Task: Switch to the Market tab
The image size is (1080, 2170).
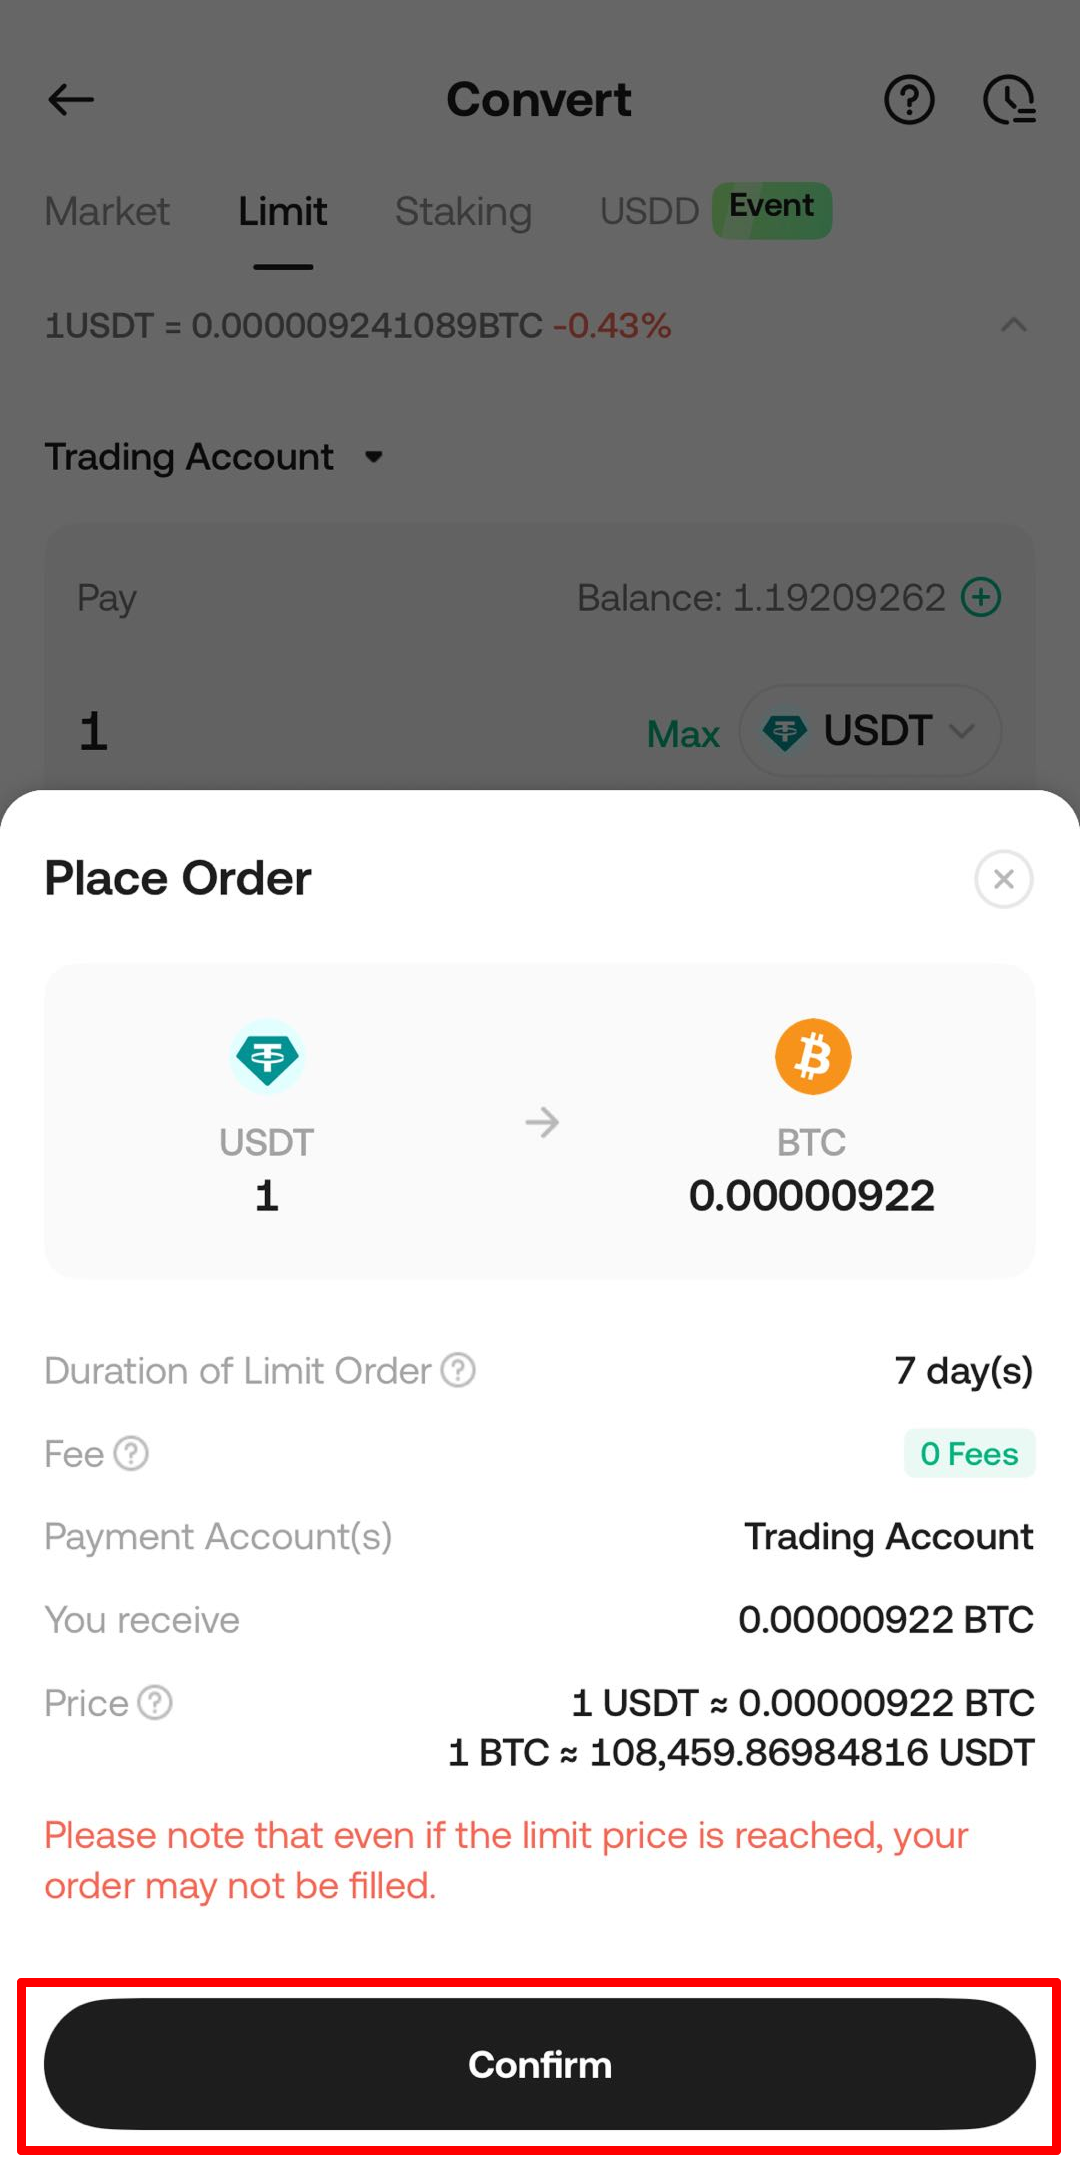Action: click(x=107, y=212)
